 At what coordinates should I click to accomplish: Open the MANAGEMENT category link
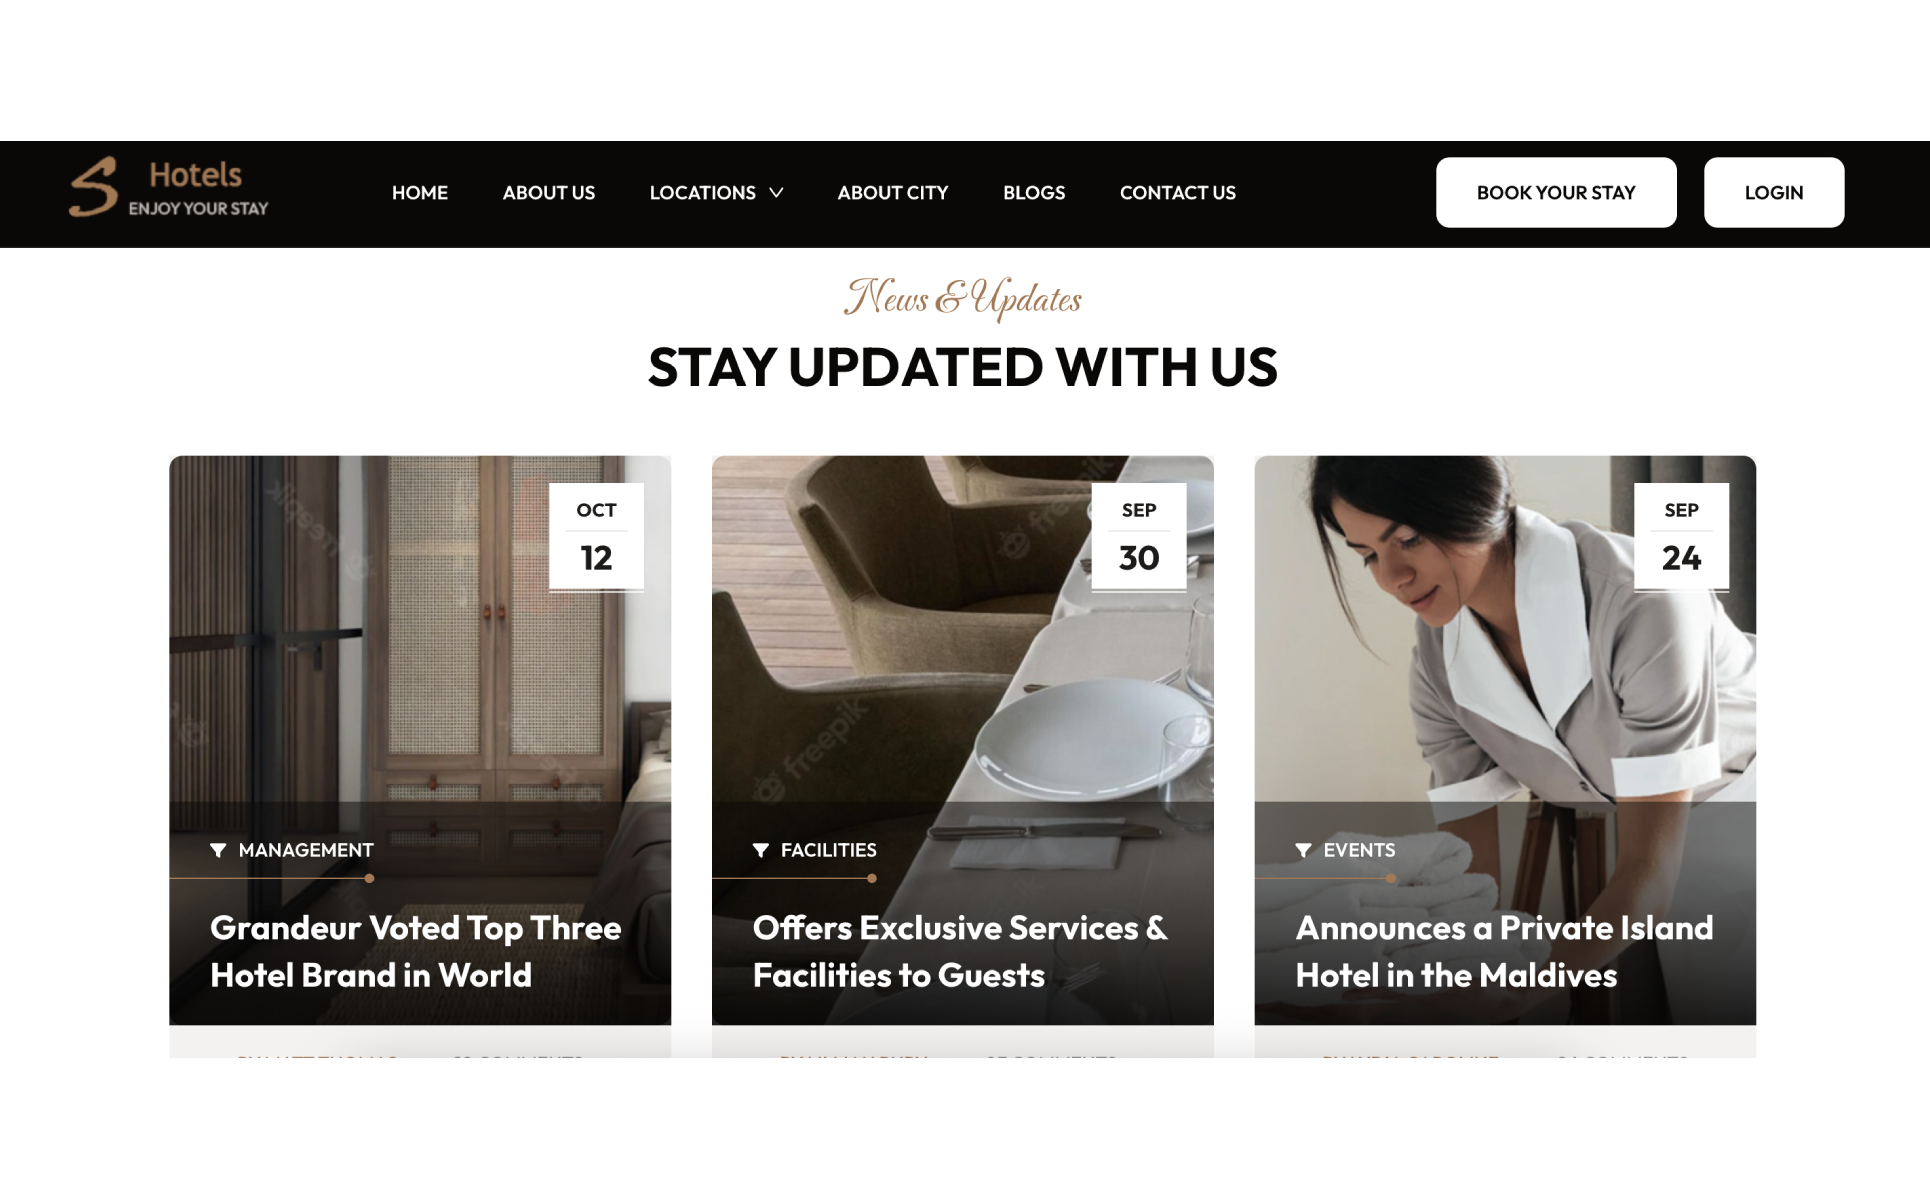coord(306,850)
